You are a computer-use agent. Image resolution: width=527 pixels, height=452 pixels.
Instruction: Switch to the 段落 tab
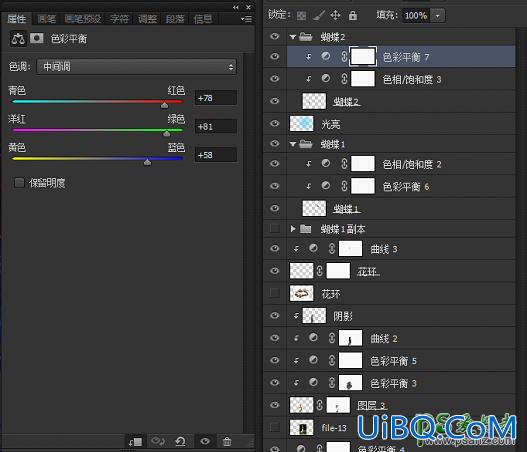coord(175,19)
